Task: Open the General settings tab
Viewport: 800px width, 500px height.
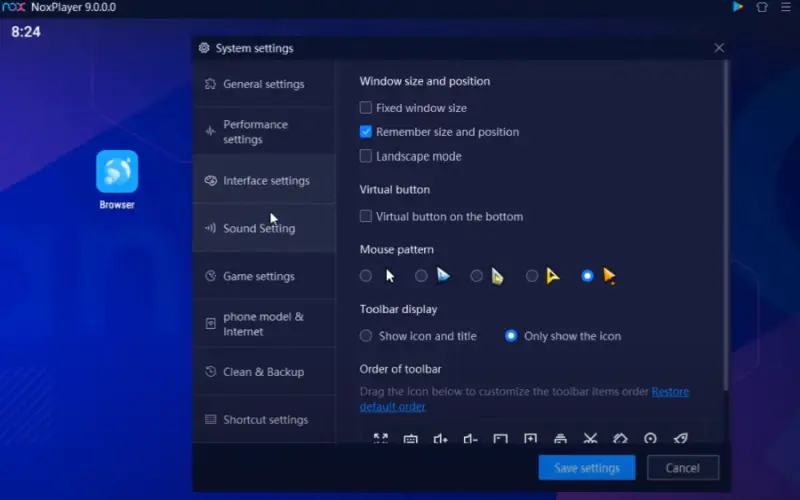Action: coord(264,84)
